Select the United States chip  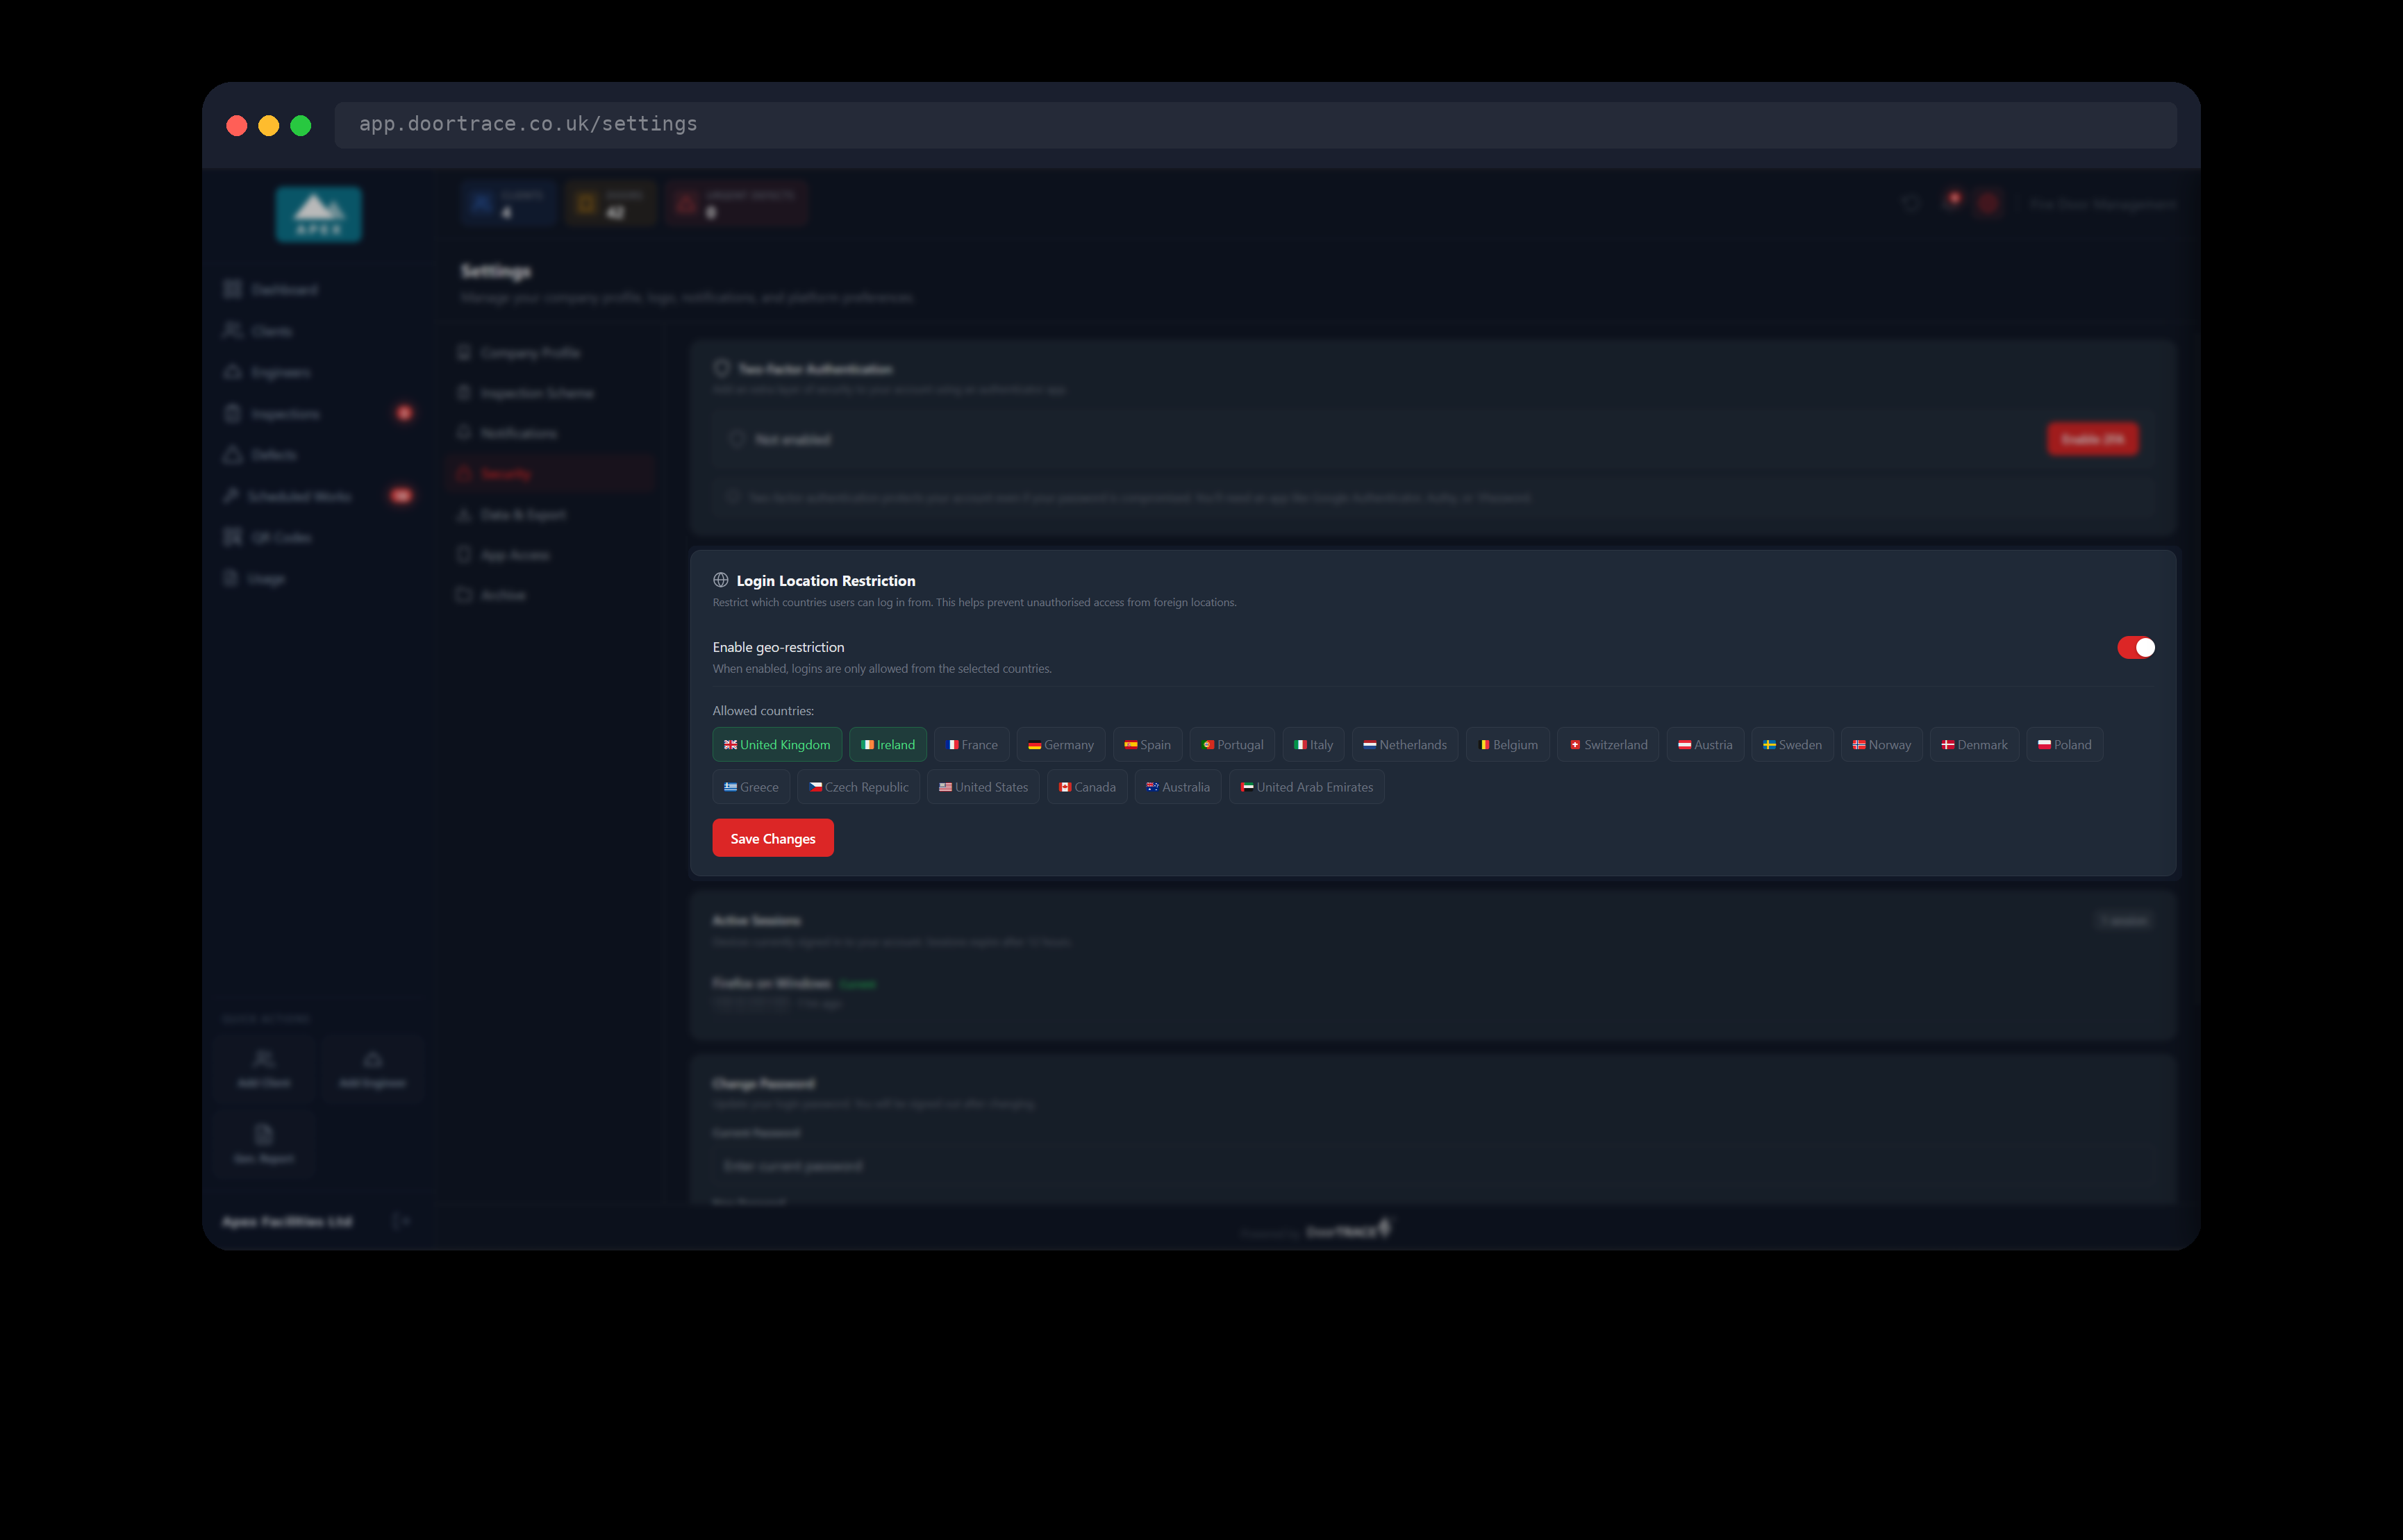pos(984,787)
